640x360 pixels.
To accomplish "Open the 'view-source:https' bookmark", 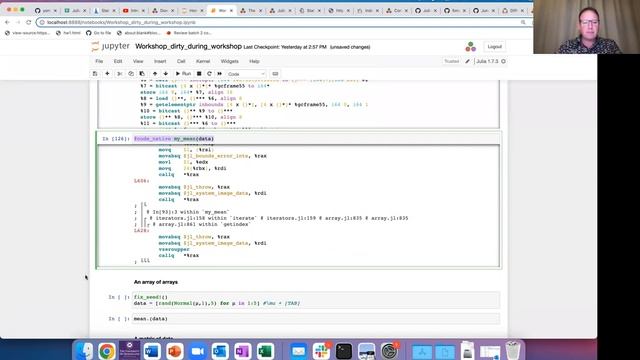I will (27, 33).
